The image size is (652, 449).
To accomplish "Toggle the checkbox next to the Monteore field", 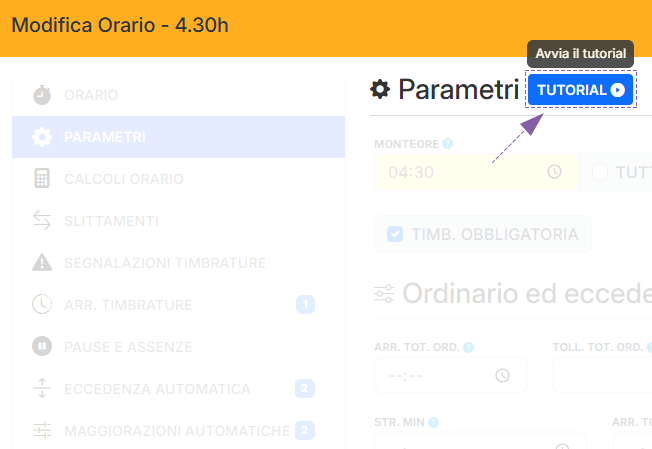I will pyautogui.click(x=600, y=172).
